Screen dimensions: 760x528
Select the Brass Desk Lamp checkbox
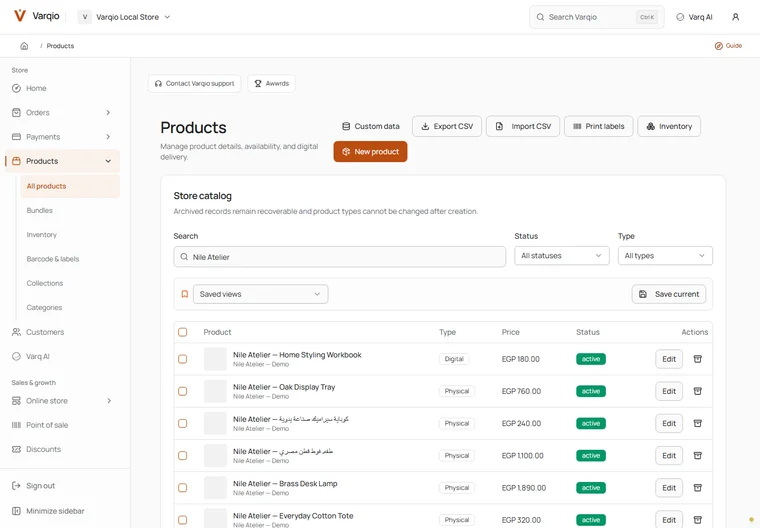(183, 488)
